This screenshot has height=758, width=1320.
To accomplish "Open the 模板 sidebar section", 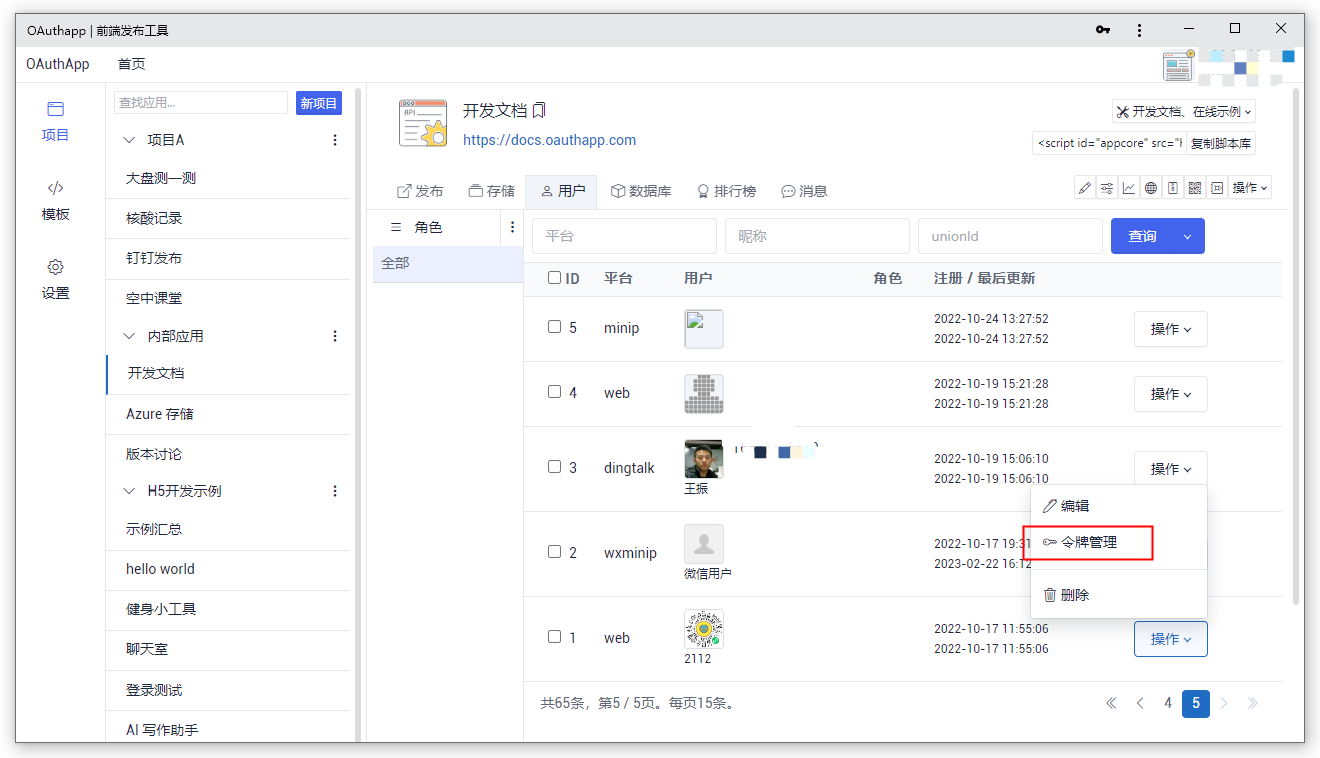I will 56,201.
